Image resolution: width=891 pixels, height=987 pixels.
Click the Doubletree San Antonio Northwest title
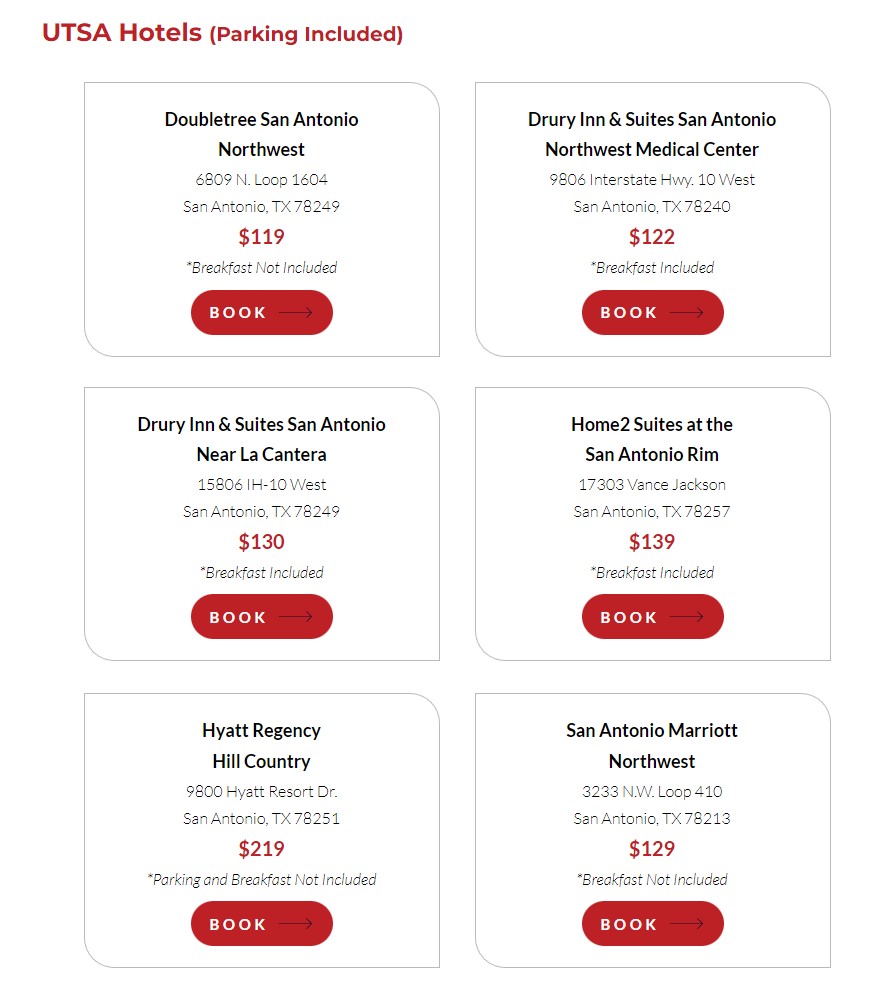(261, 134)
